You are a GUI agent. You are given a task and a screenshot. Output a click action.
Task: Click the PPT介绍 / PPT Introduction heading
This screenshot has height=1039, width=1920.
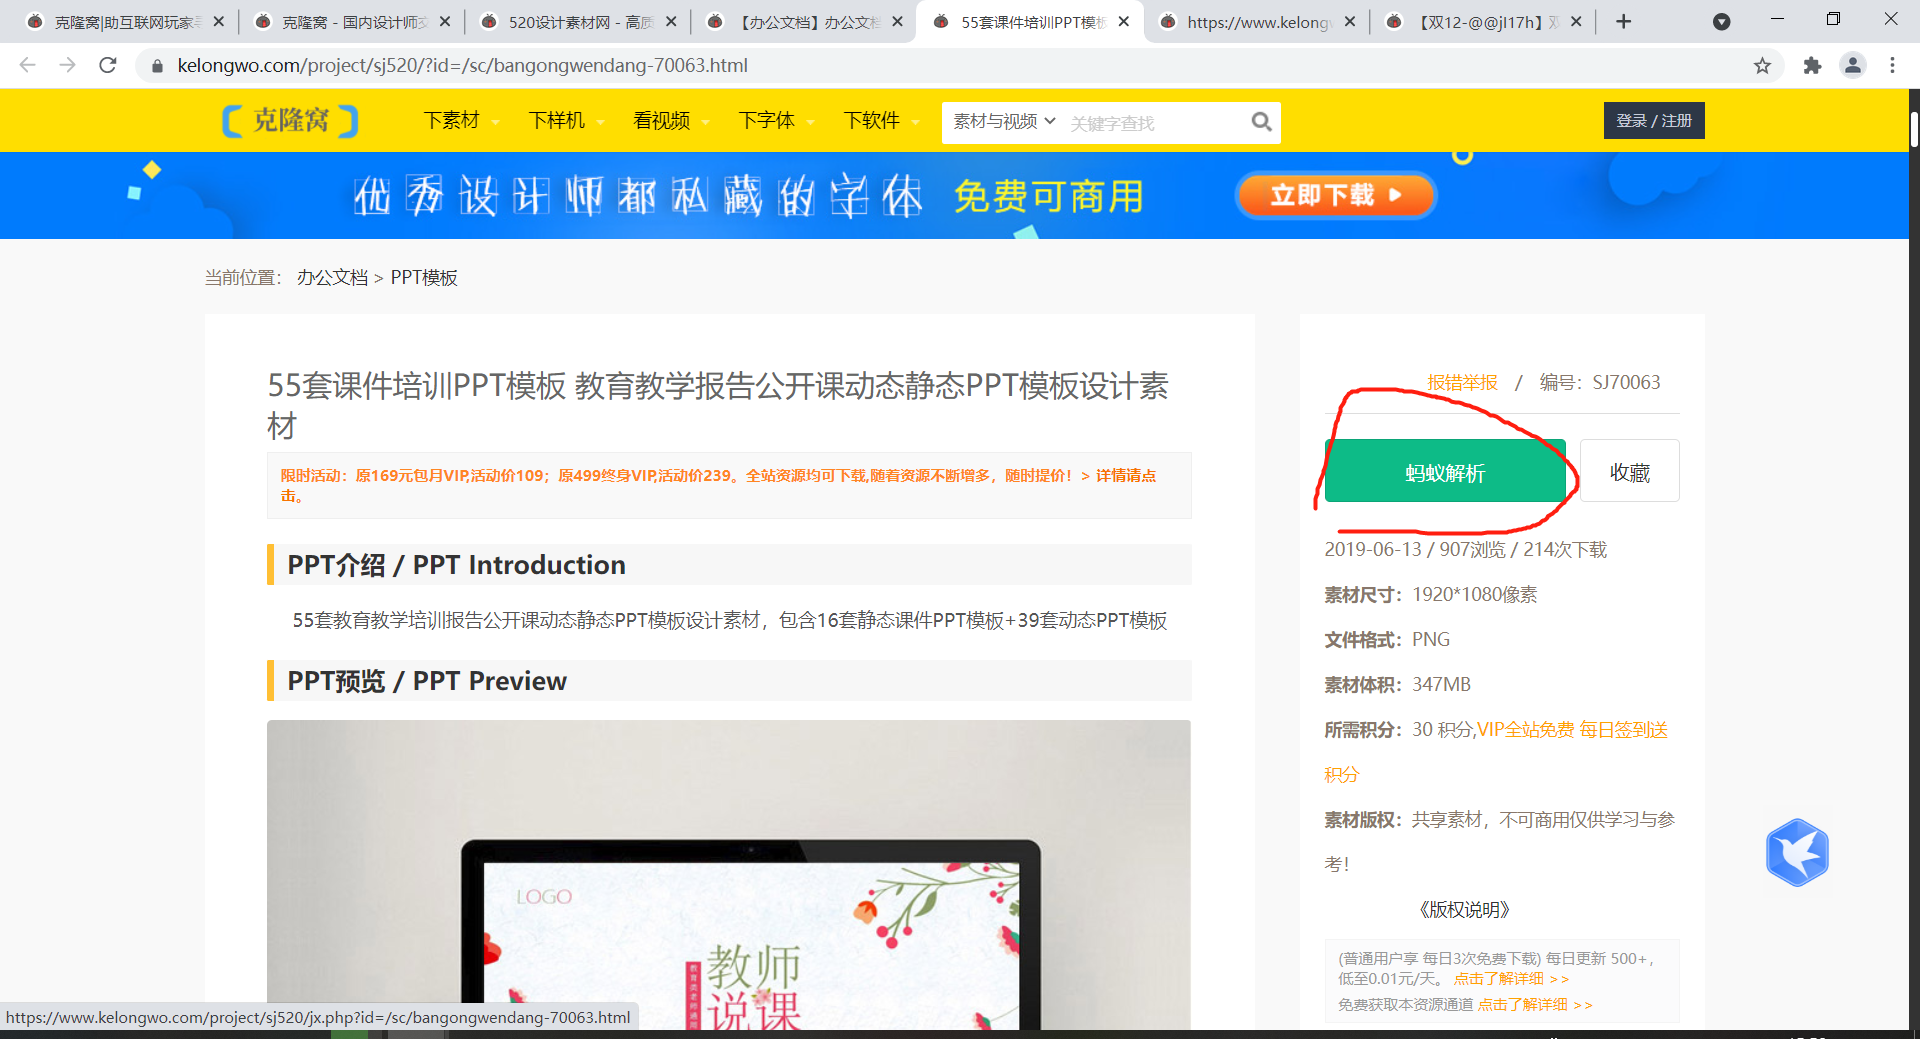(456, 565)
